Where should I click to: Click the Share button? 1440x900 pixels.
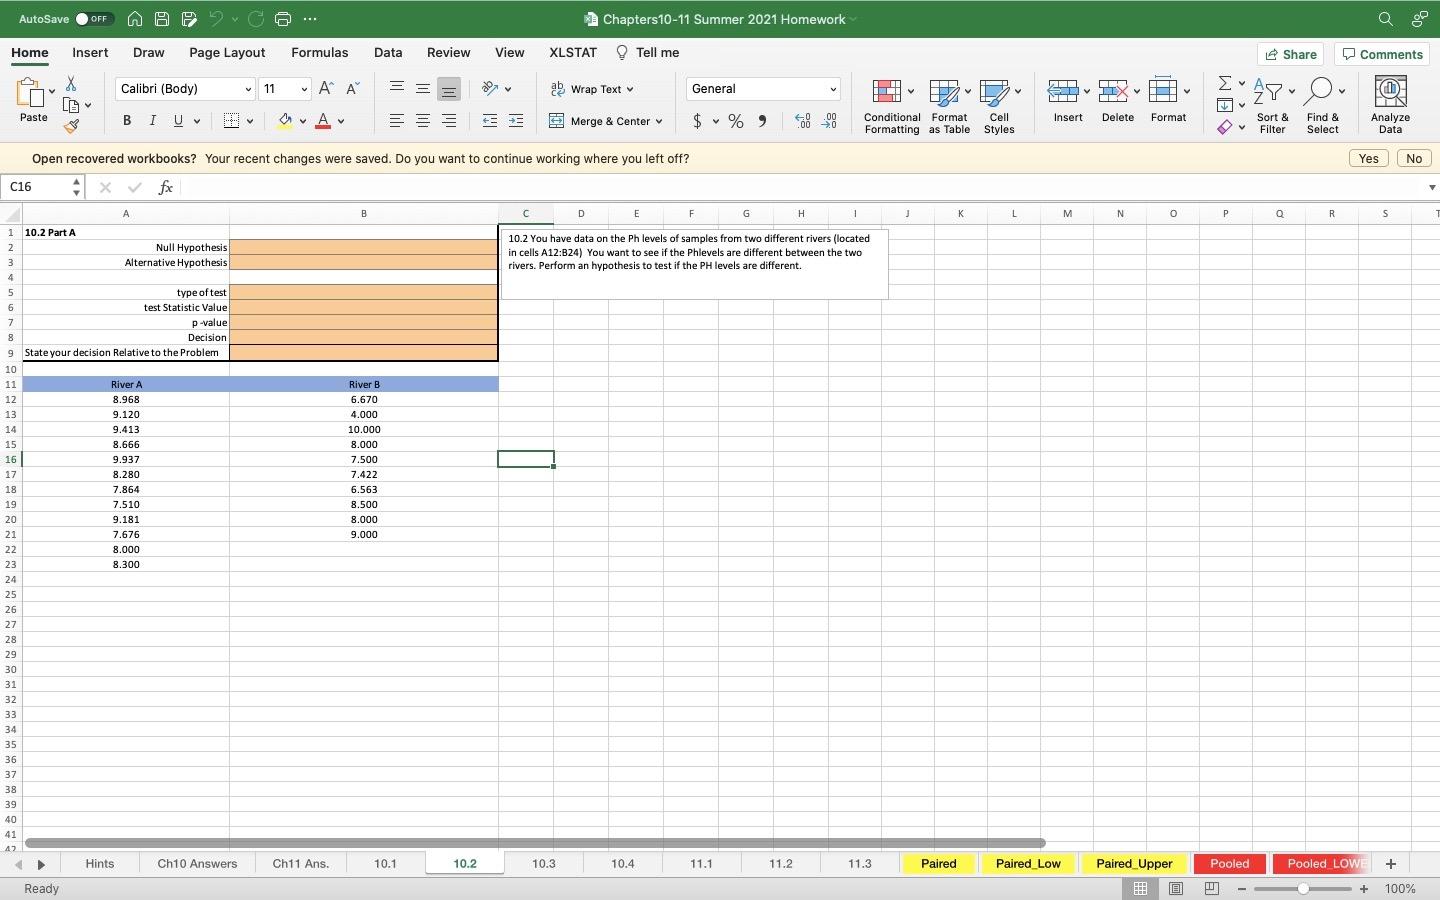click(x=1290, y=55)
